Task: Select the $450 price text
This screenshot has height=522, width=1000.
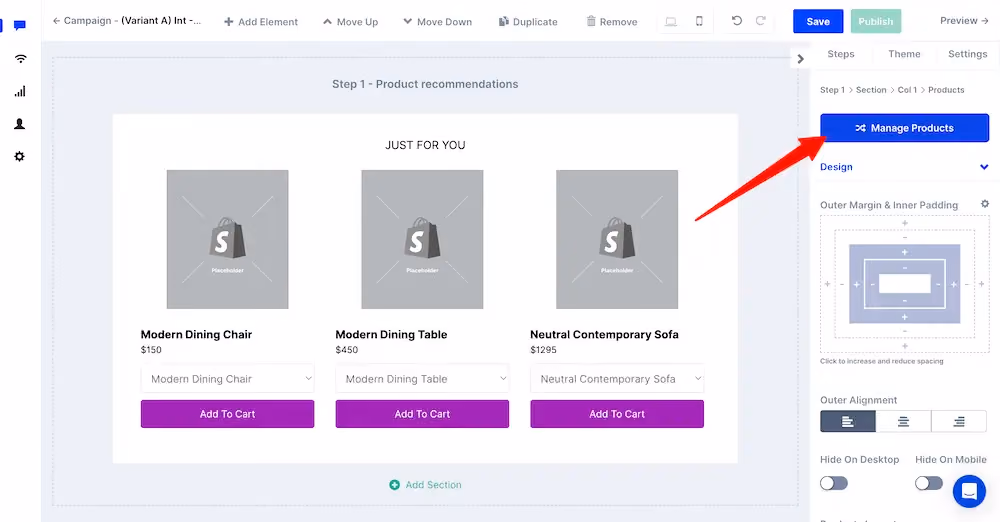Action: click(x=347, y=350)
